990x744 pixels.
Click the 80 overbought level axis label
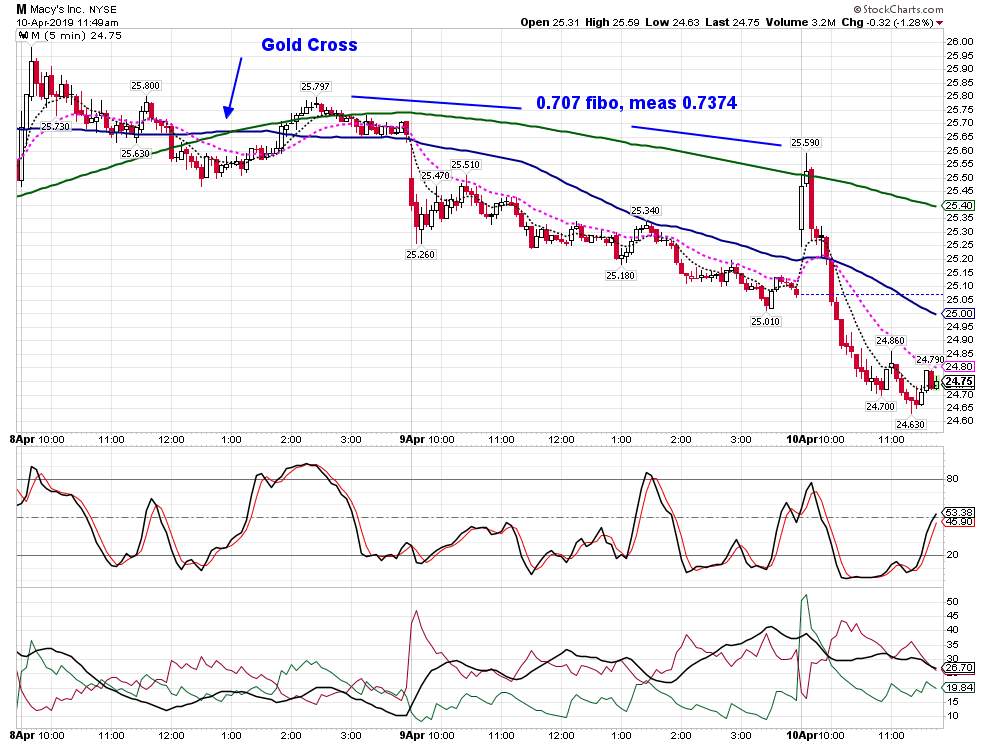[x=952, y=479]
